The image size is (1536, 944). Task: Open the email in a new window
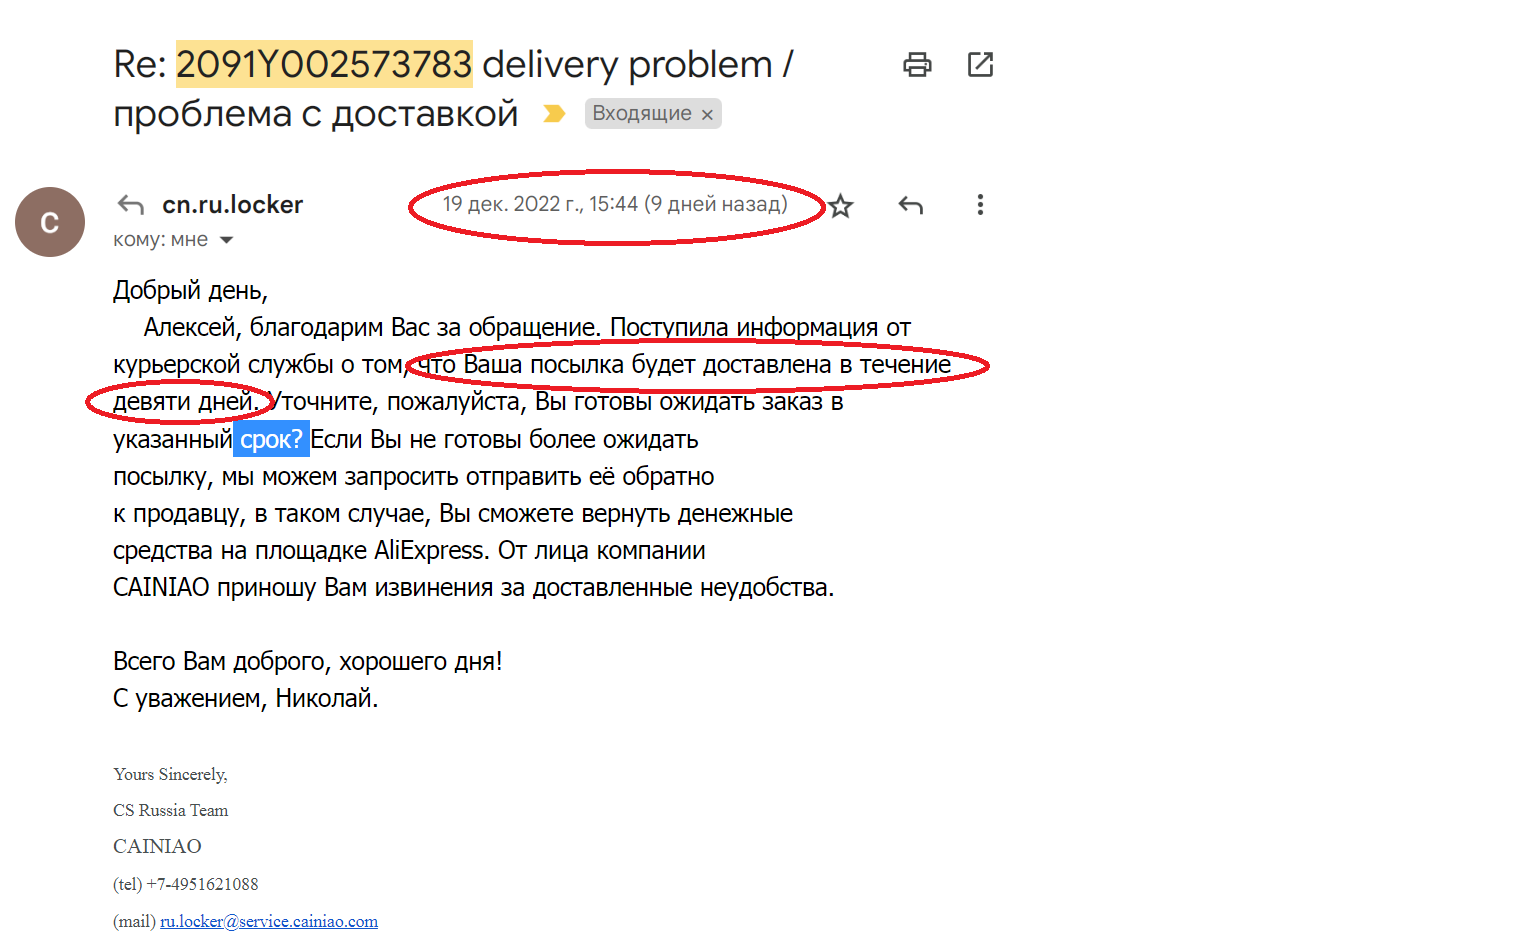[980, 65]
